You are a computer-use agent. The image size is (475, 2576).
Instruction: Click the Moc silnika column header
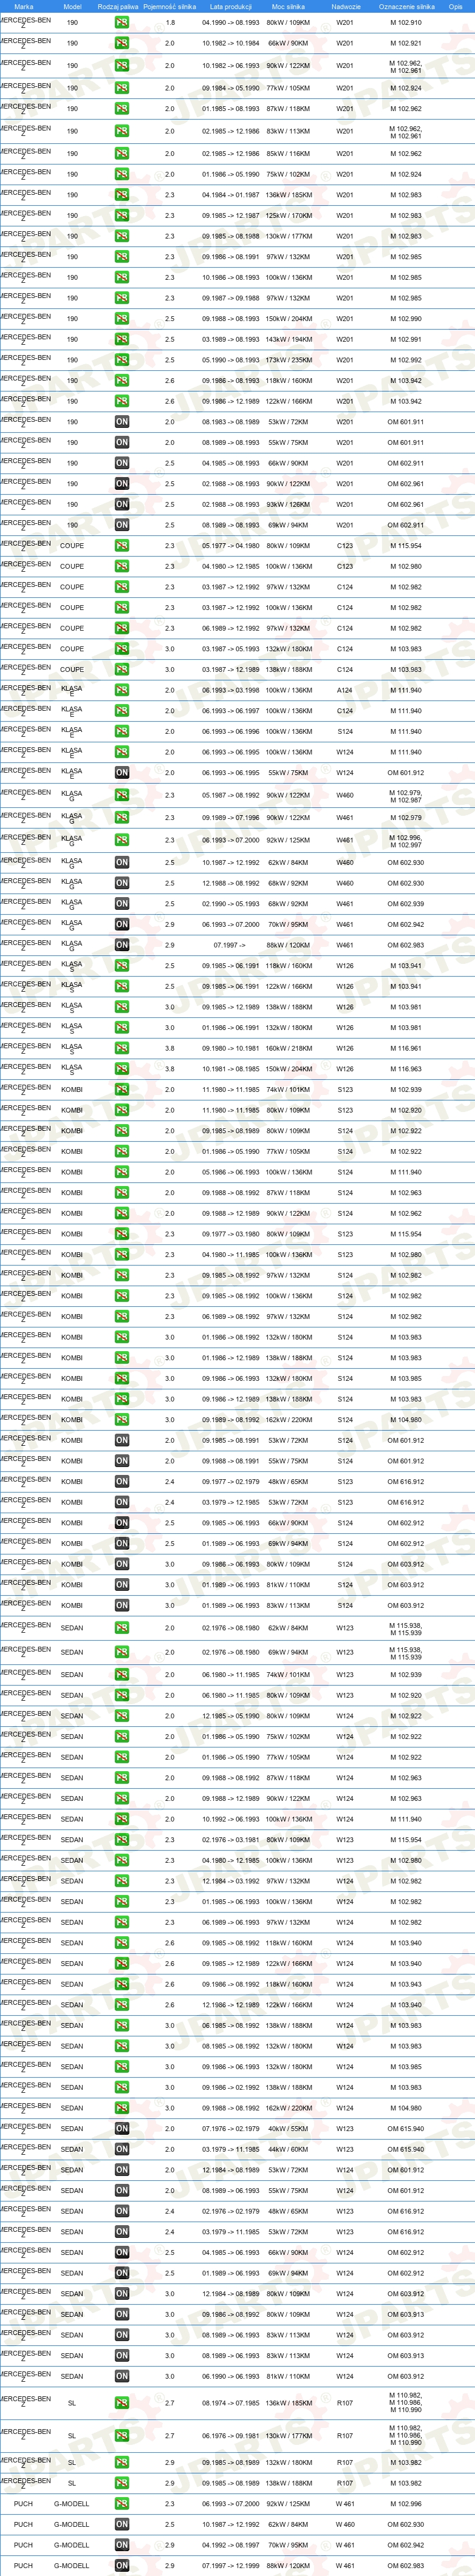click(x=288, y=6)
